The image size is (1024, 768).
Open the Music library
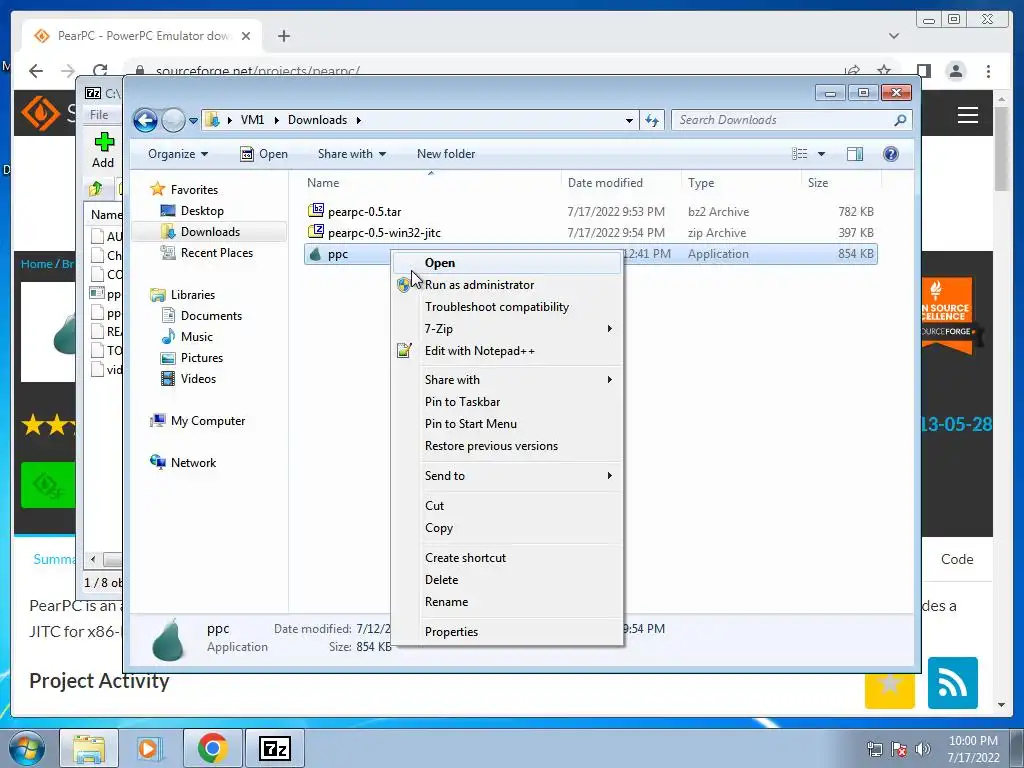197,337
